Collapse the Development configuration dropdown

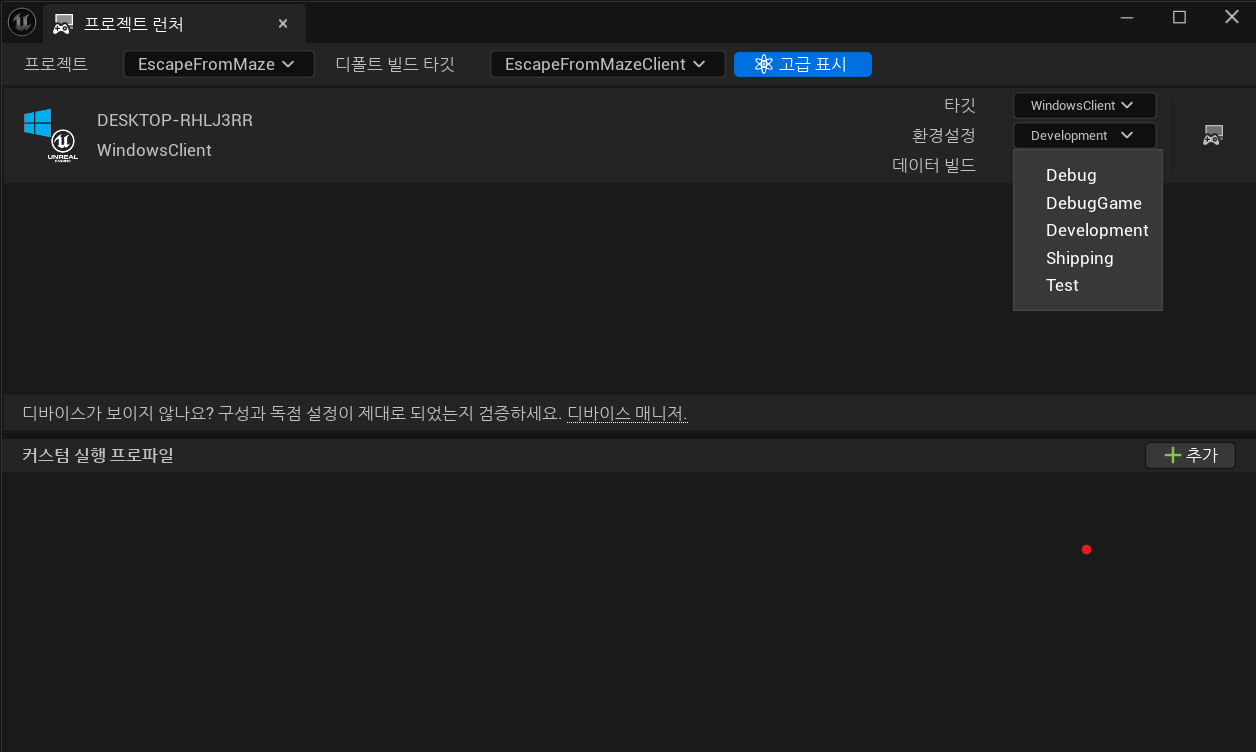tap(1084, 135)
